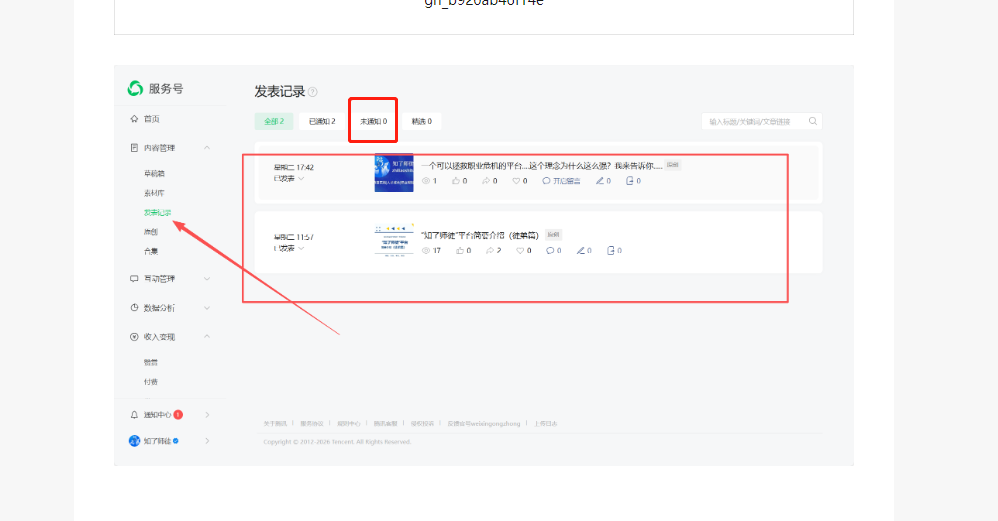The height and width of the screenshot is (521, 998).
Task: Open 合集 under 内容管理
Action: coord(151,251)
